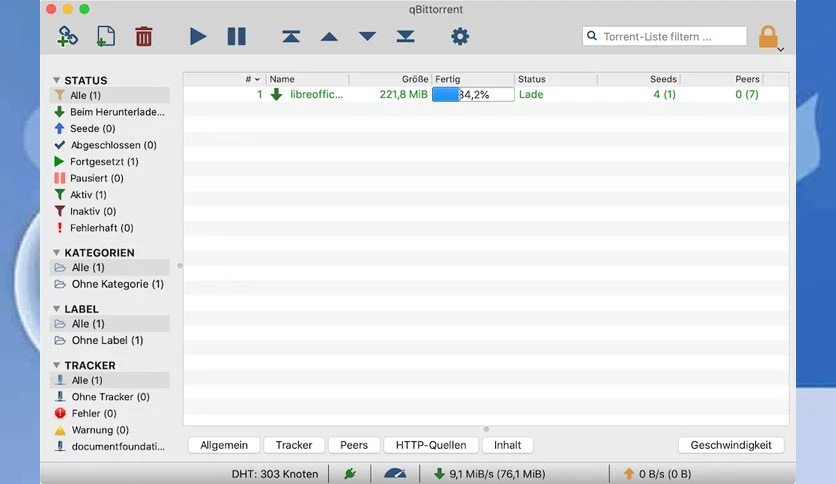The image size is (836, 484).
Task: Move torrent down in queue
Action: tap(367, 36)
